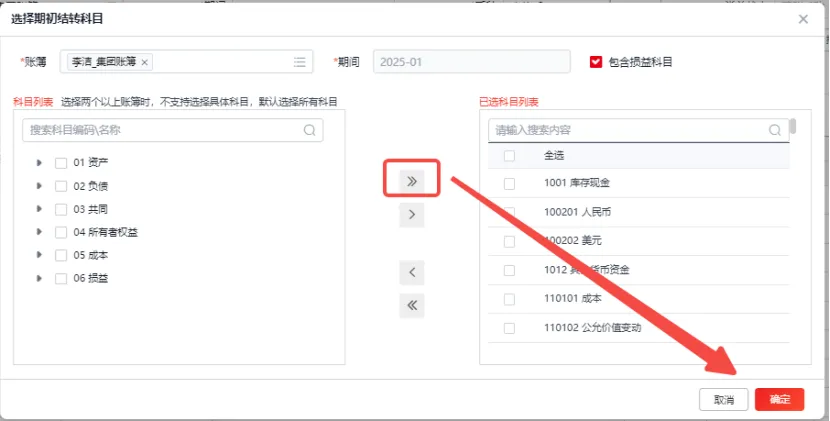The width and height of the screenshot is (830, 421).
Task: Select the 02 负债 tree item
Action: 90,186
